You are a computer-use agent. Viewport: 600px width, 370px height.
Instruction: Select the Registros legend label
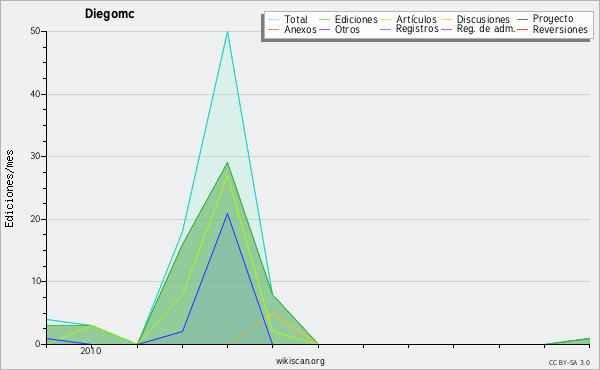pyautogui.click(x=417, y=29)
